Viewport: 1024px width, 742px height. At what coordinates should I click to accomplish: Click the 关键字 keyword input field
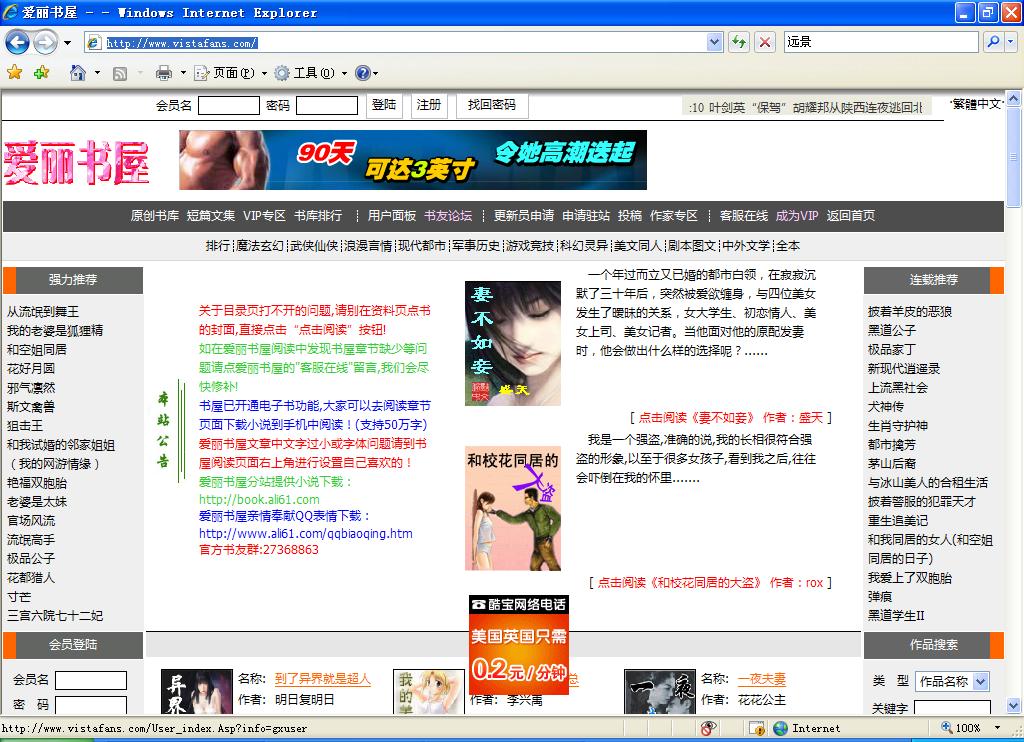952,707
